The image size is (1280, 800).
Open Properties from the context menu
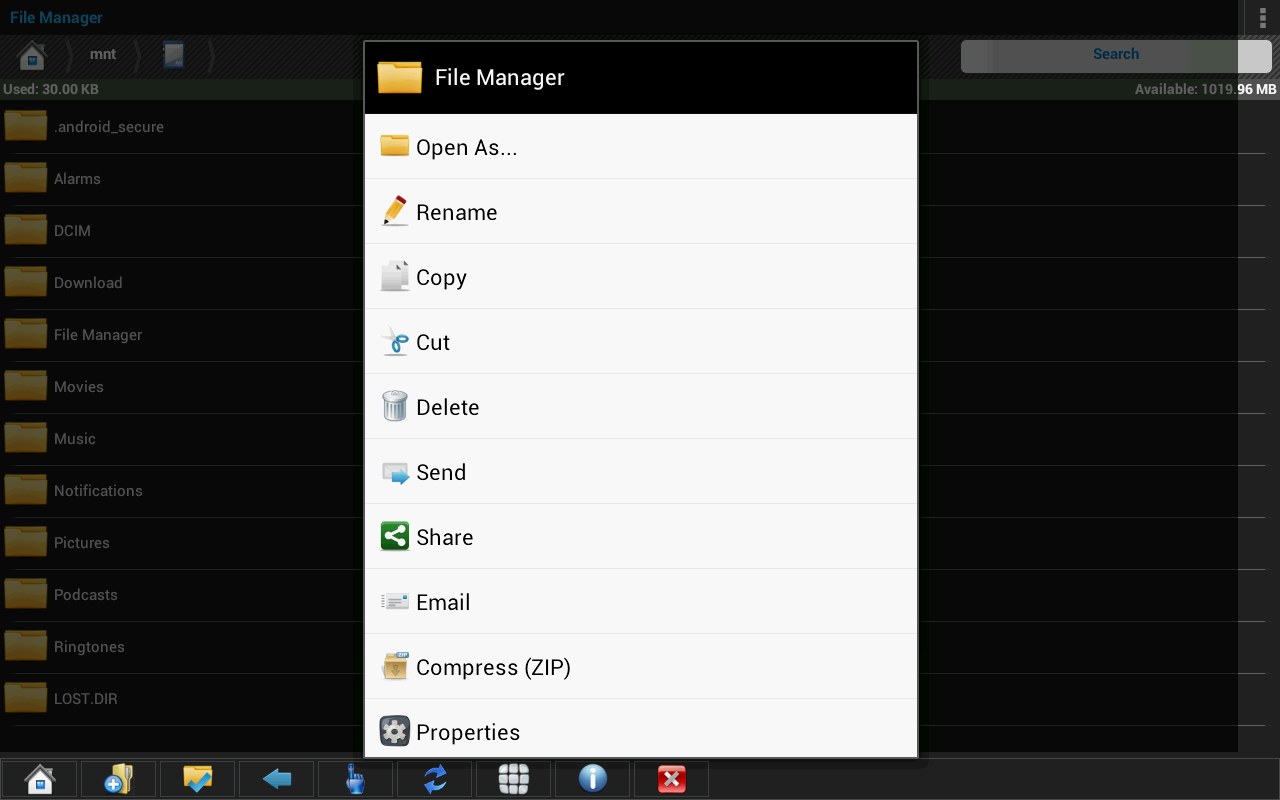[640, 731]
